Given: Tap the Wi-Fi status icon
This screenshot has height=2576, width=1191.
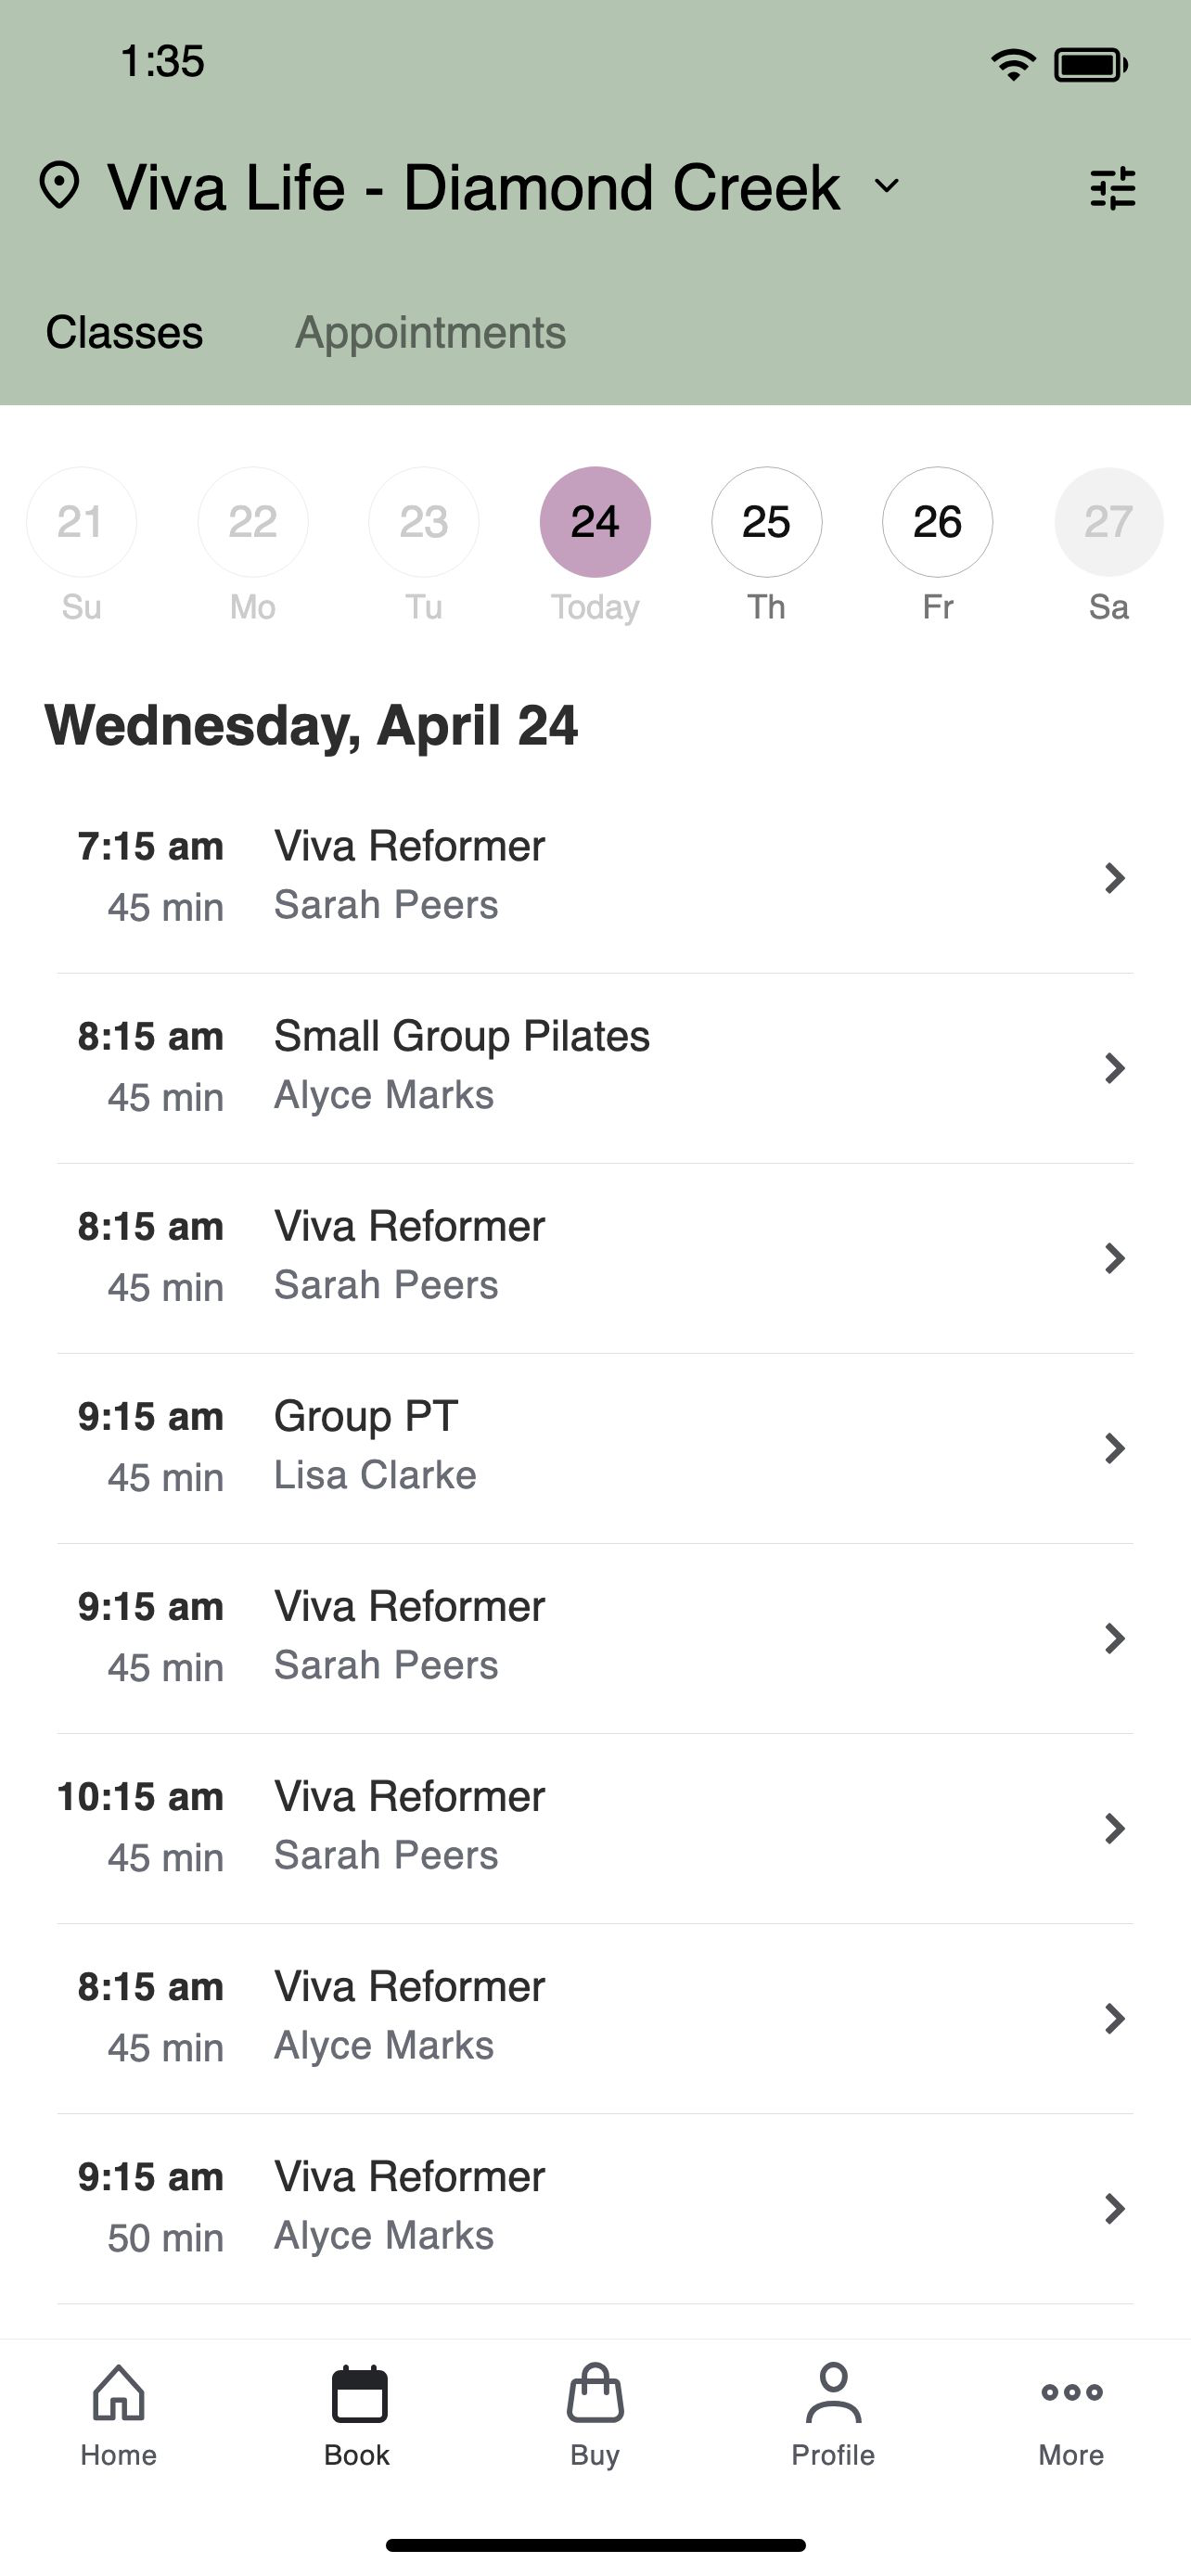Looking at the screenshot, I should [x=1013, y=65].
